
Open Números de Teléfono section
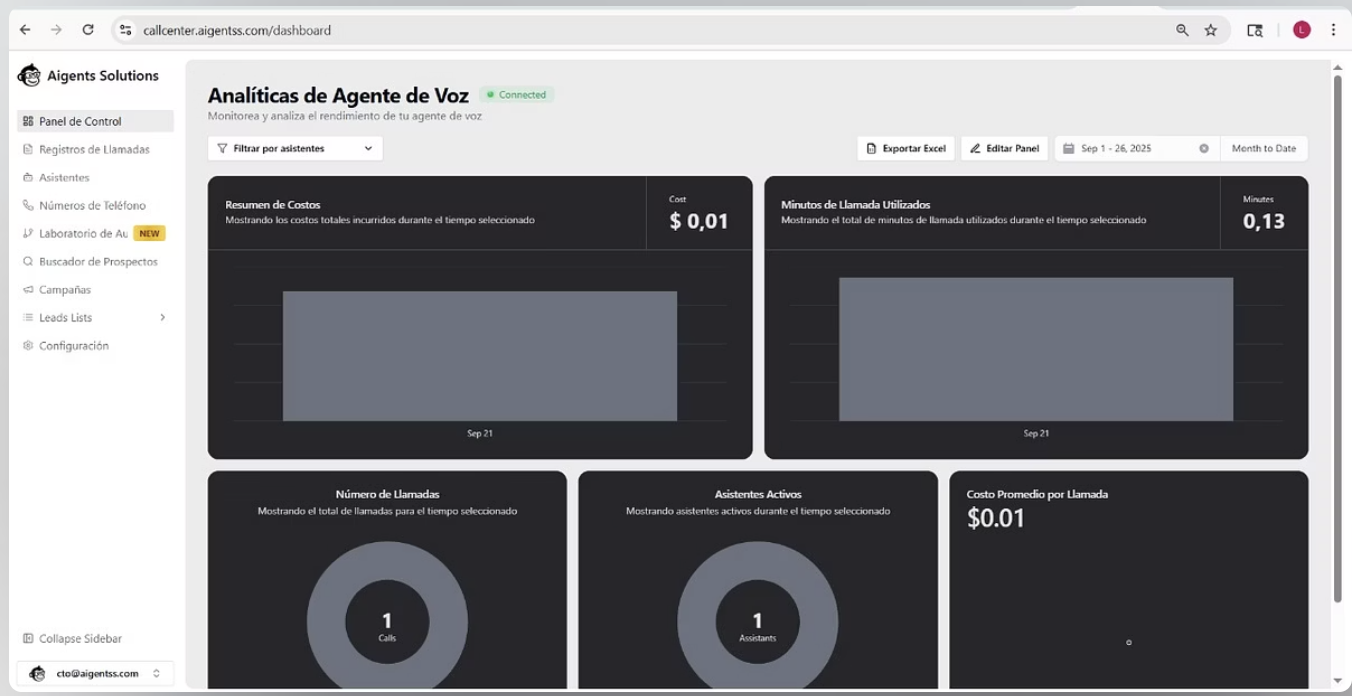click(90, 204)
